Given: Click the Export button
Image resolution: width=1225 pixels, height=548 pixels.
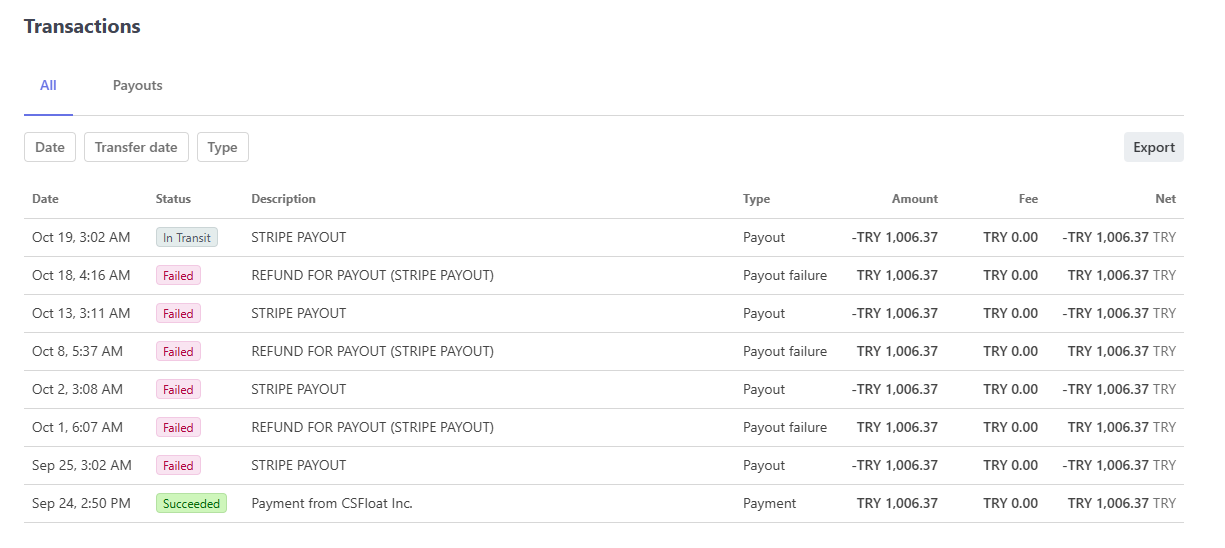Looking at the screenshot, I should click(x=1153, y=148).
